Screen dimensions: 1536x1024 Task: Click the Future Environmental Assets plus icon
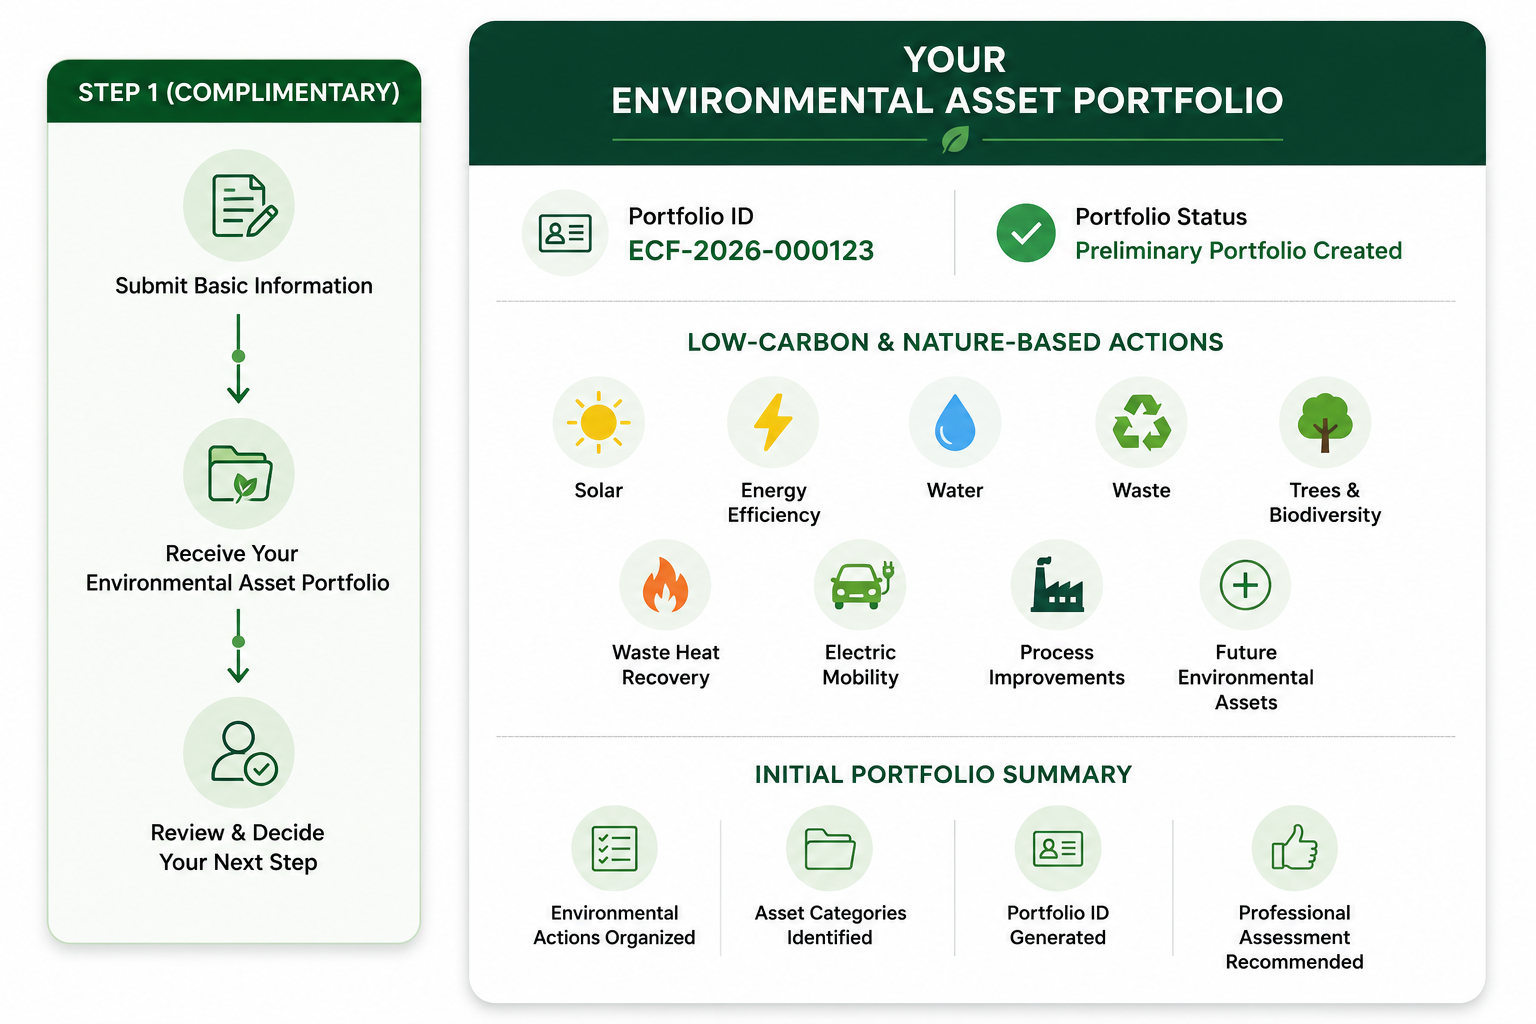pyautogui.click(x=1246, y=585)
